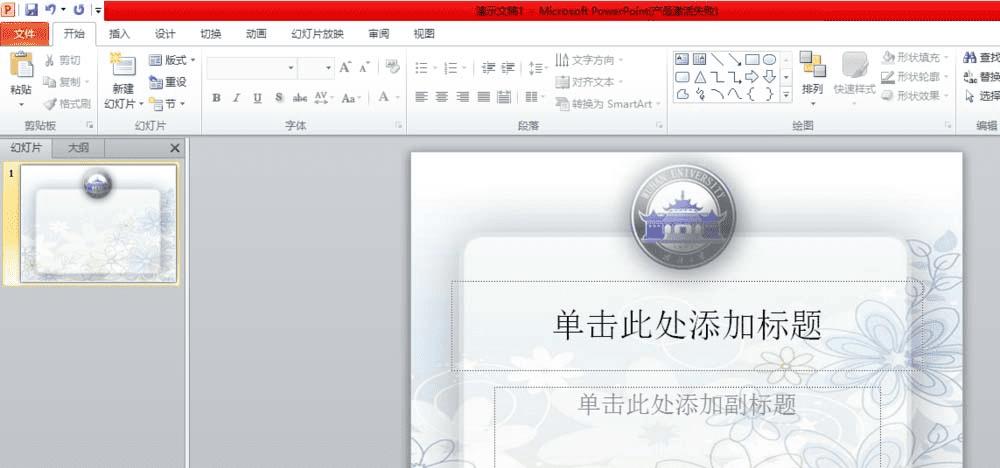Toggle Italic formatting

point(237,98)
